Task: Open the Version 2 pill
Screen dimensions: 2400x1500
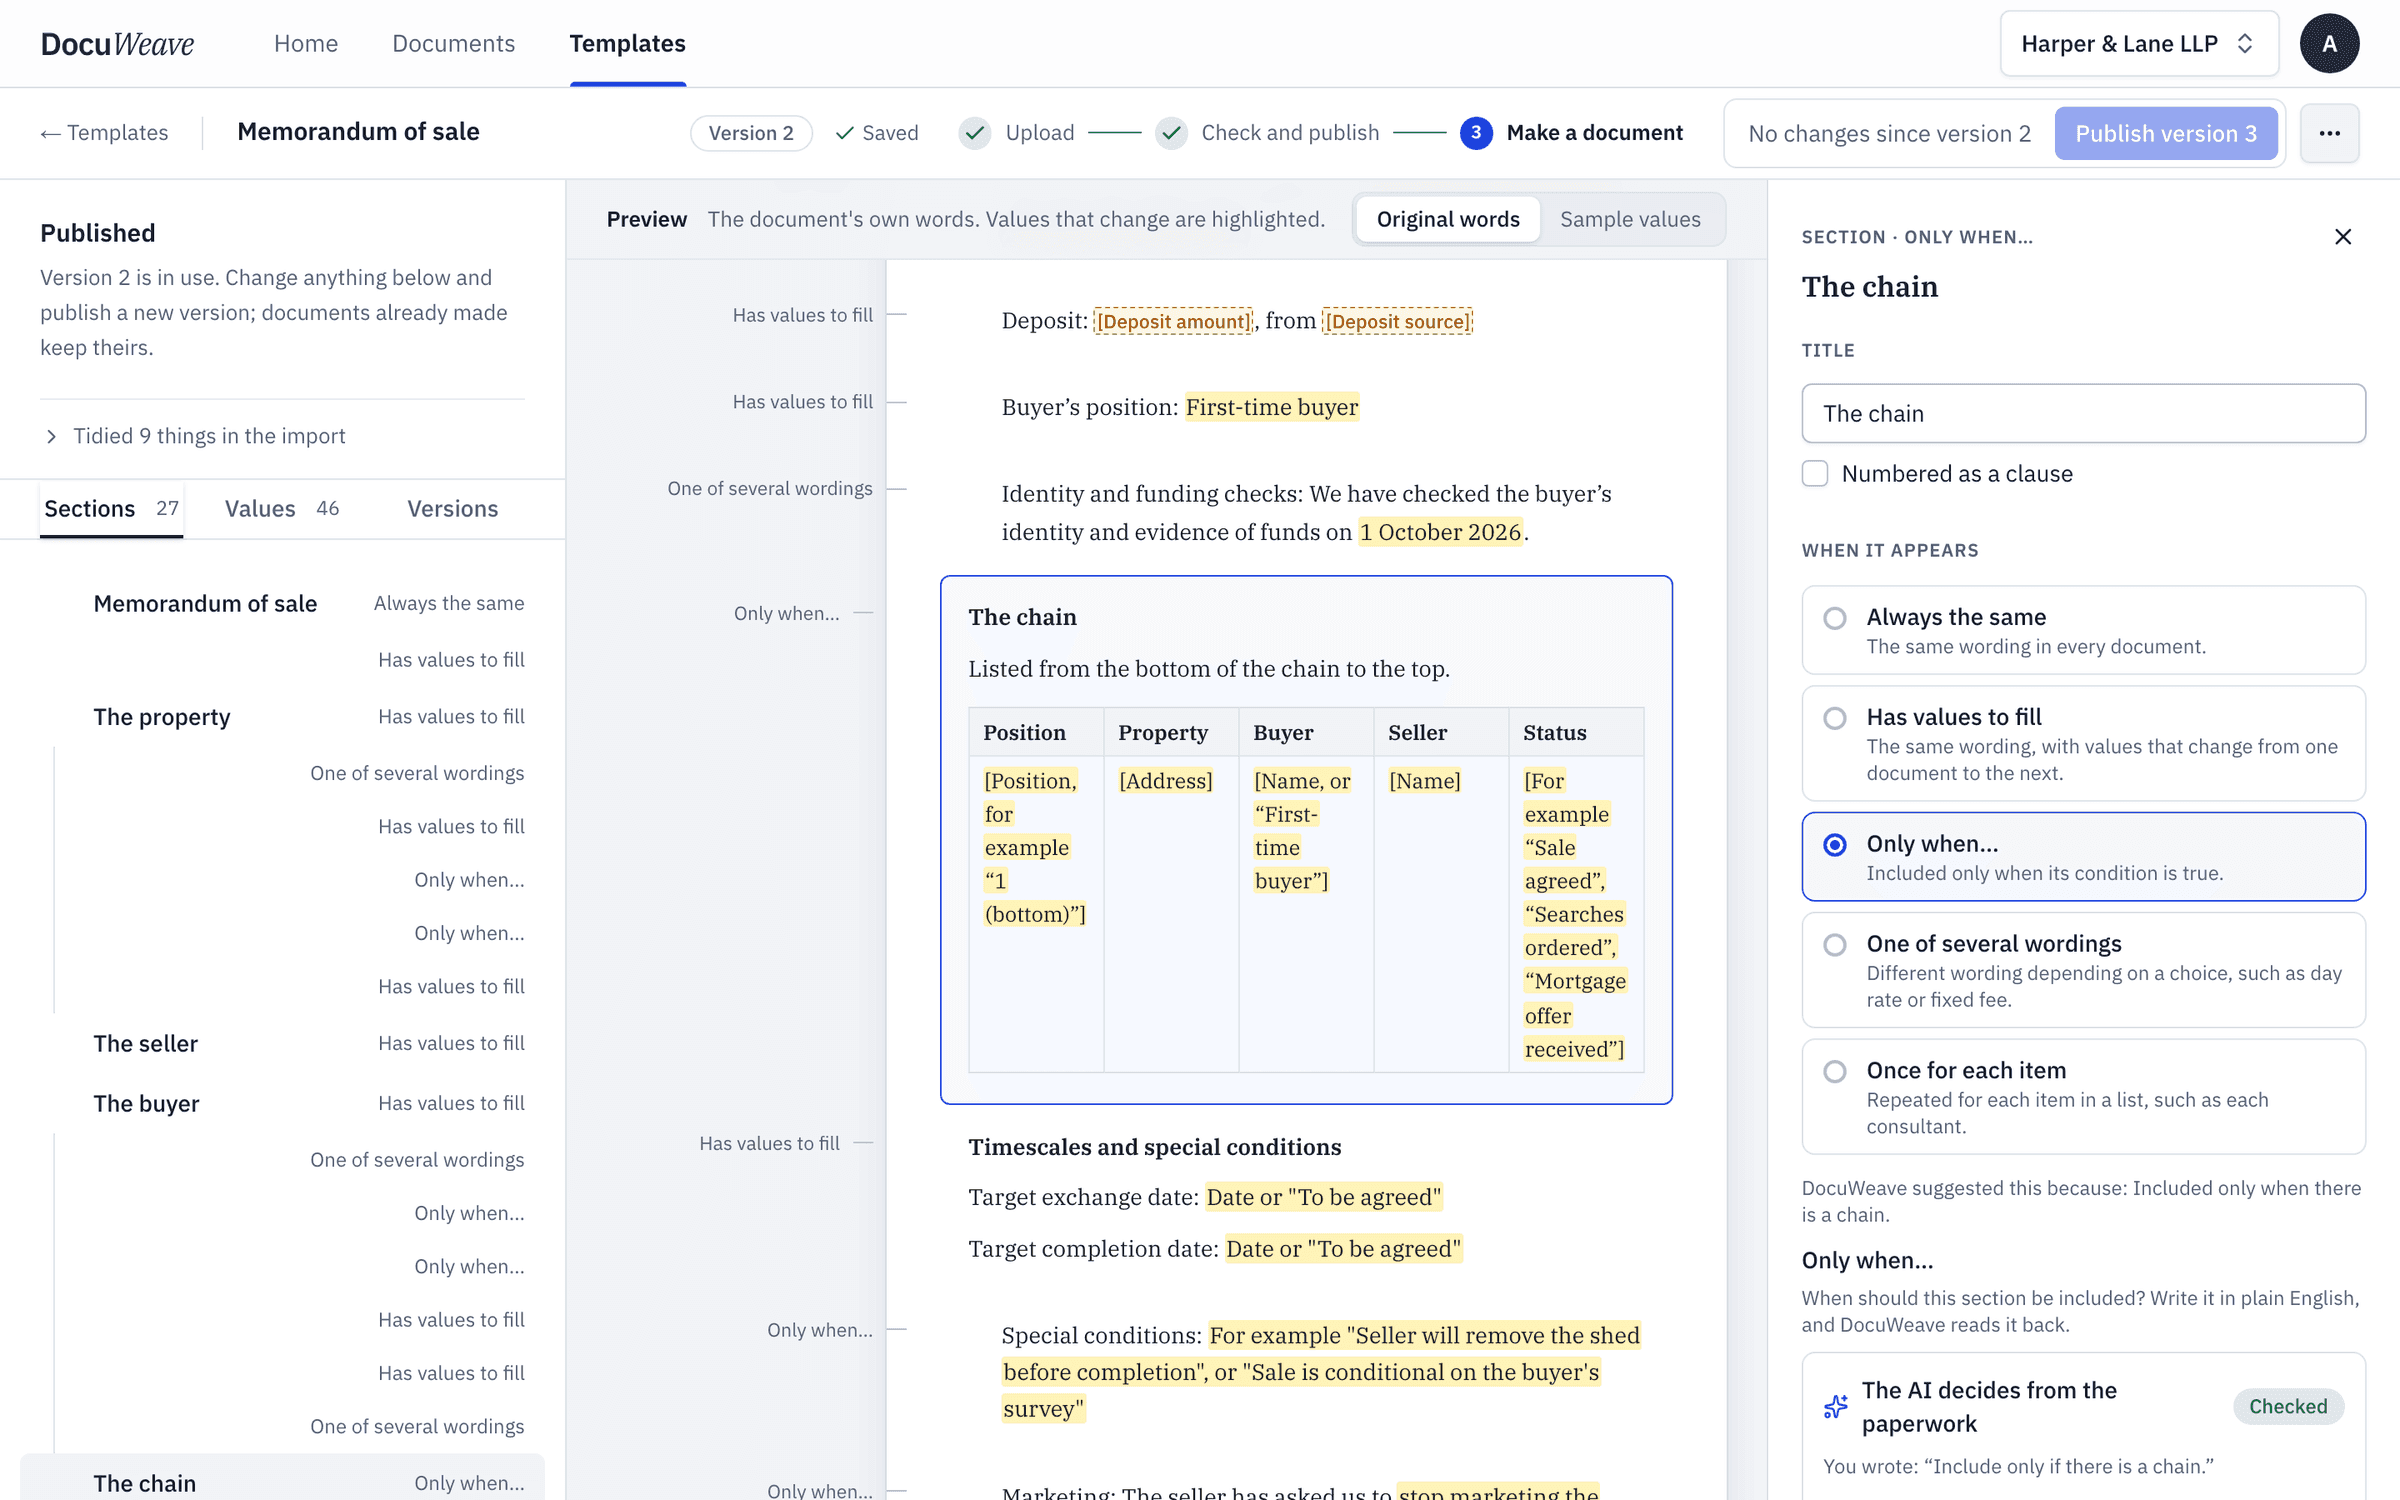Action: pyautogui.click(x=751, y=133)
